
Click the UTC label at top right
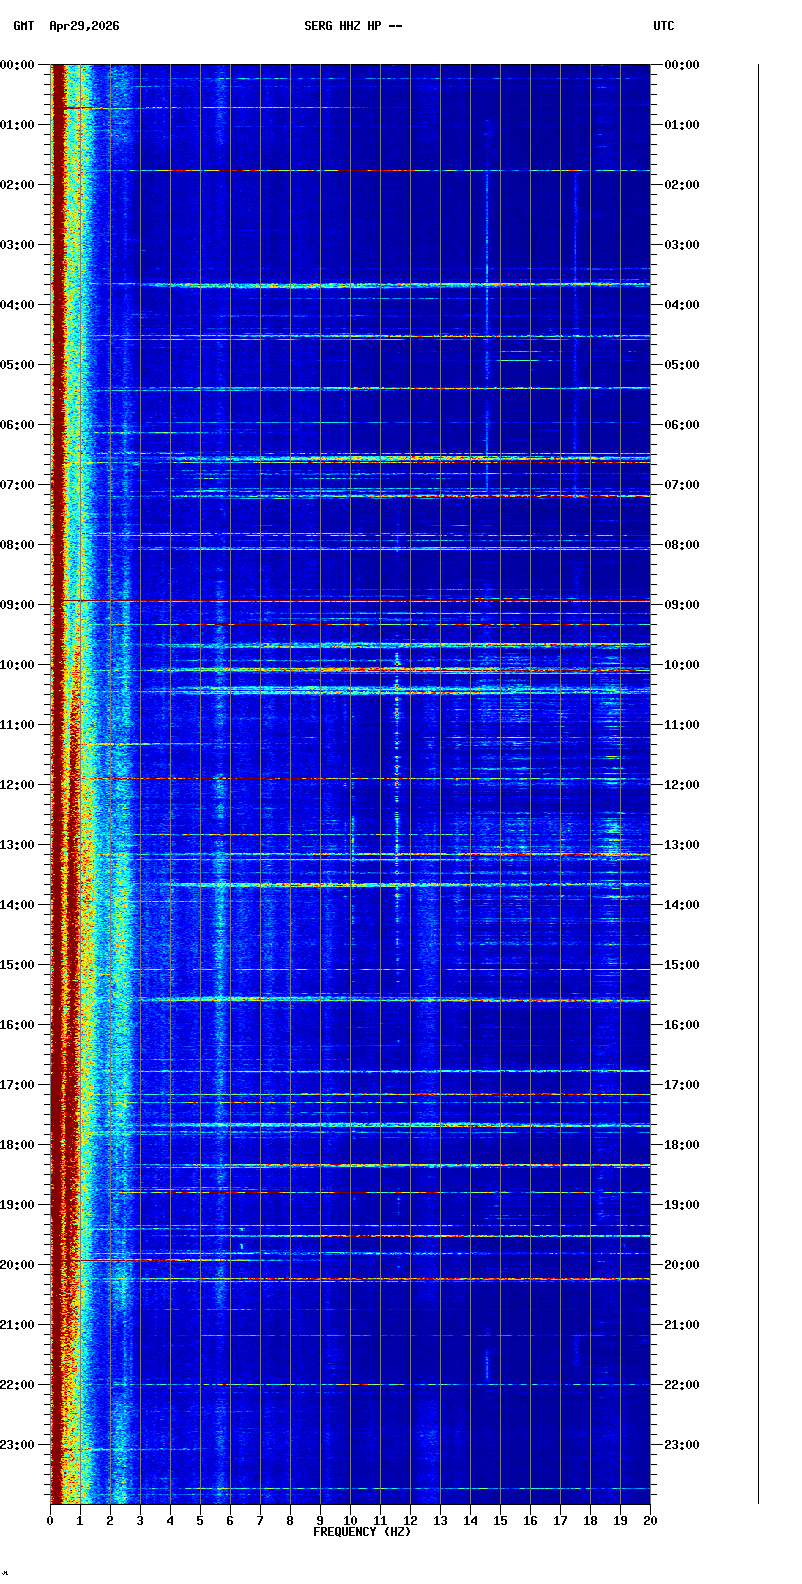pos(664,26)
